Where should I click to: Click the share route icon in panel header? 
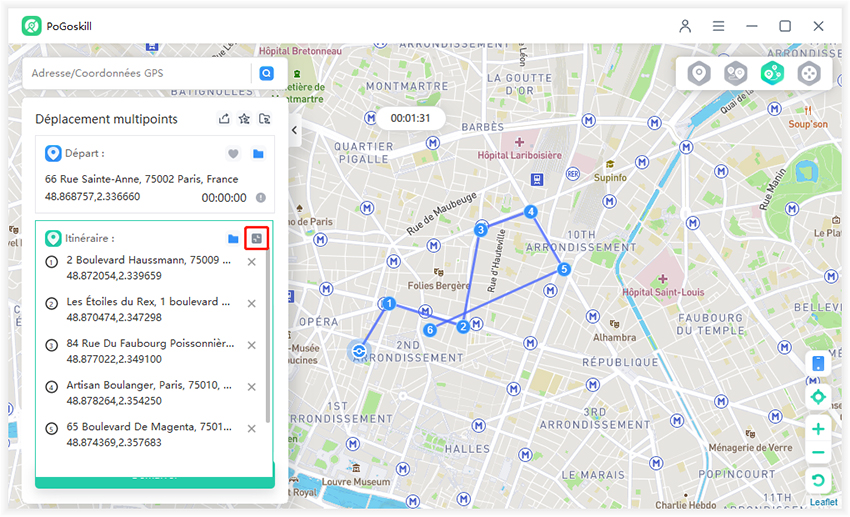pyautogui.click(x=224, y=119)
